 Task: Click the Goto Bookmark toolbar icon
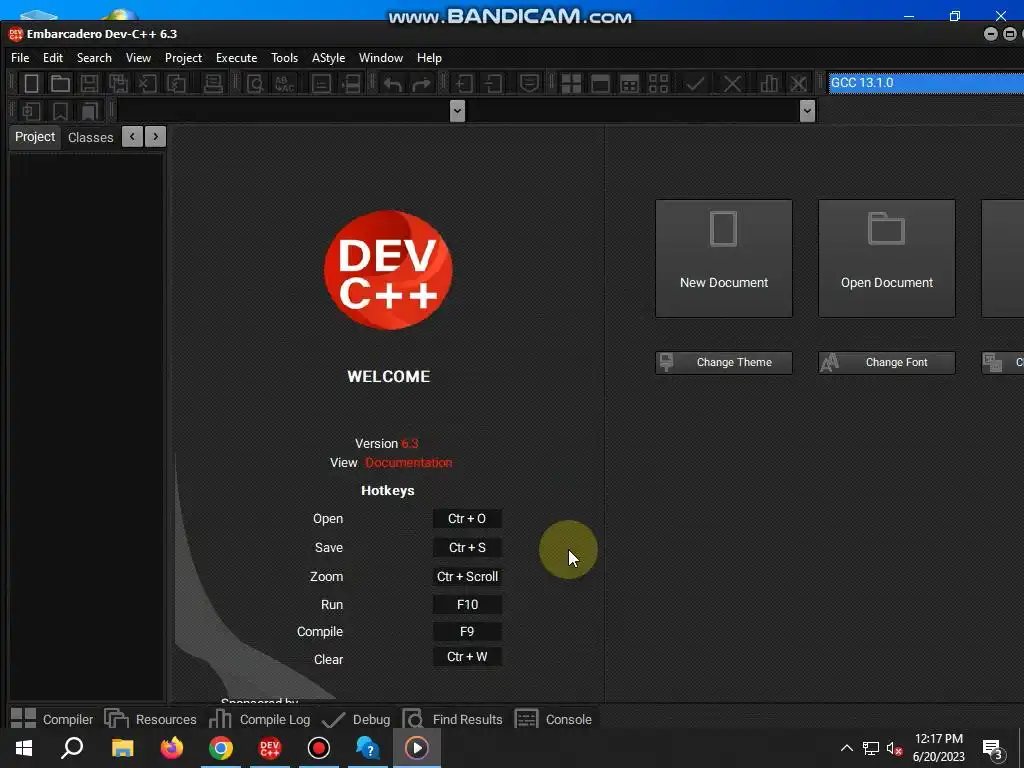click(89, 111)
